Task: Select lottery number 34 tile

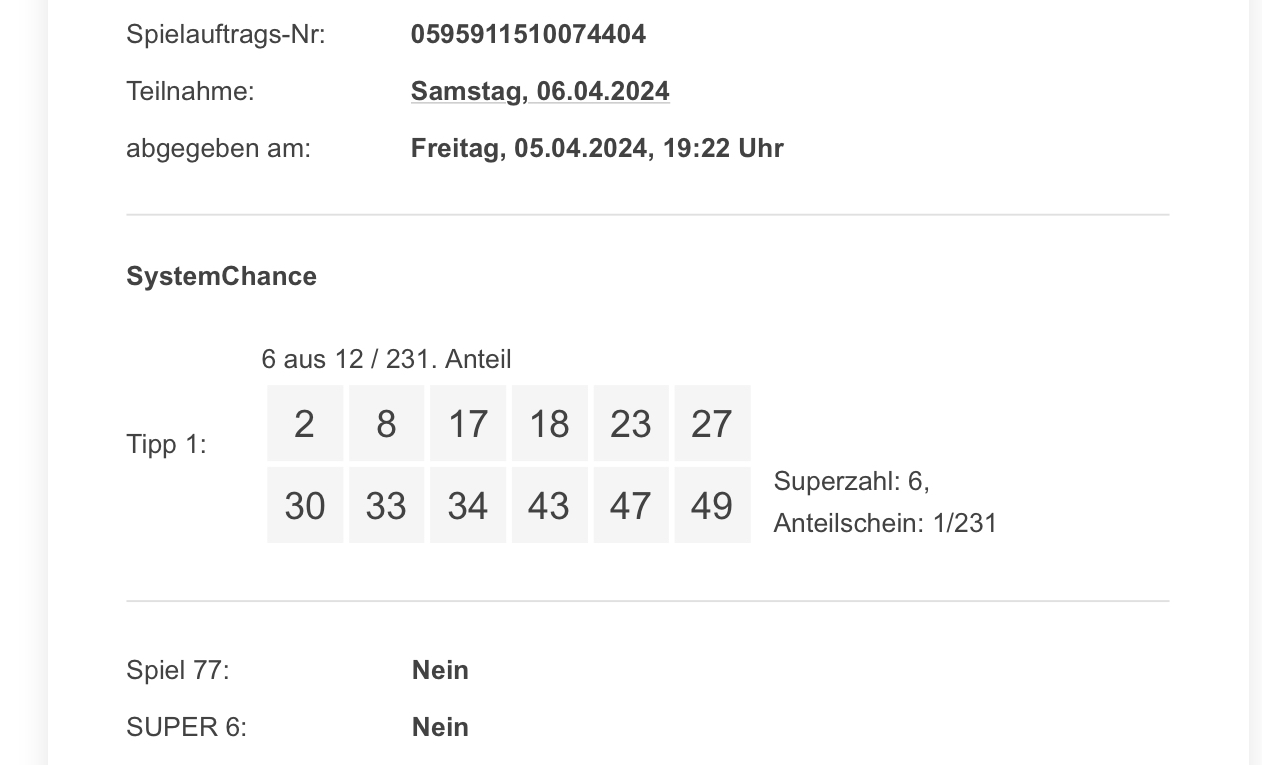Action: tap(468, 505)
